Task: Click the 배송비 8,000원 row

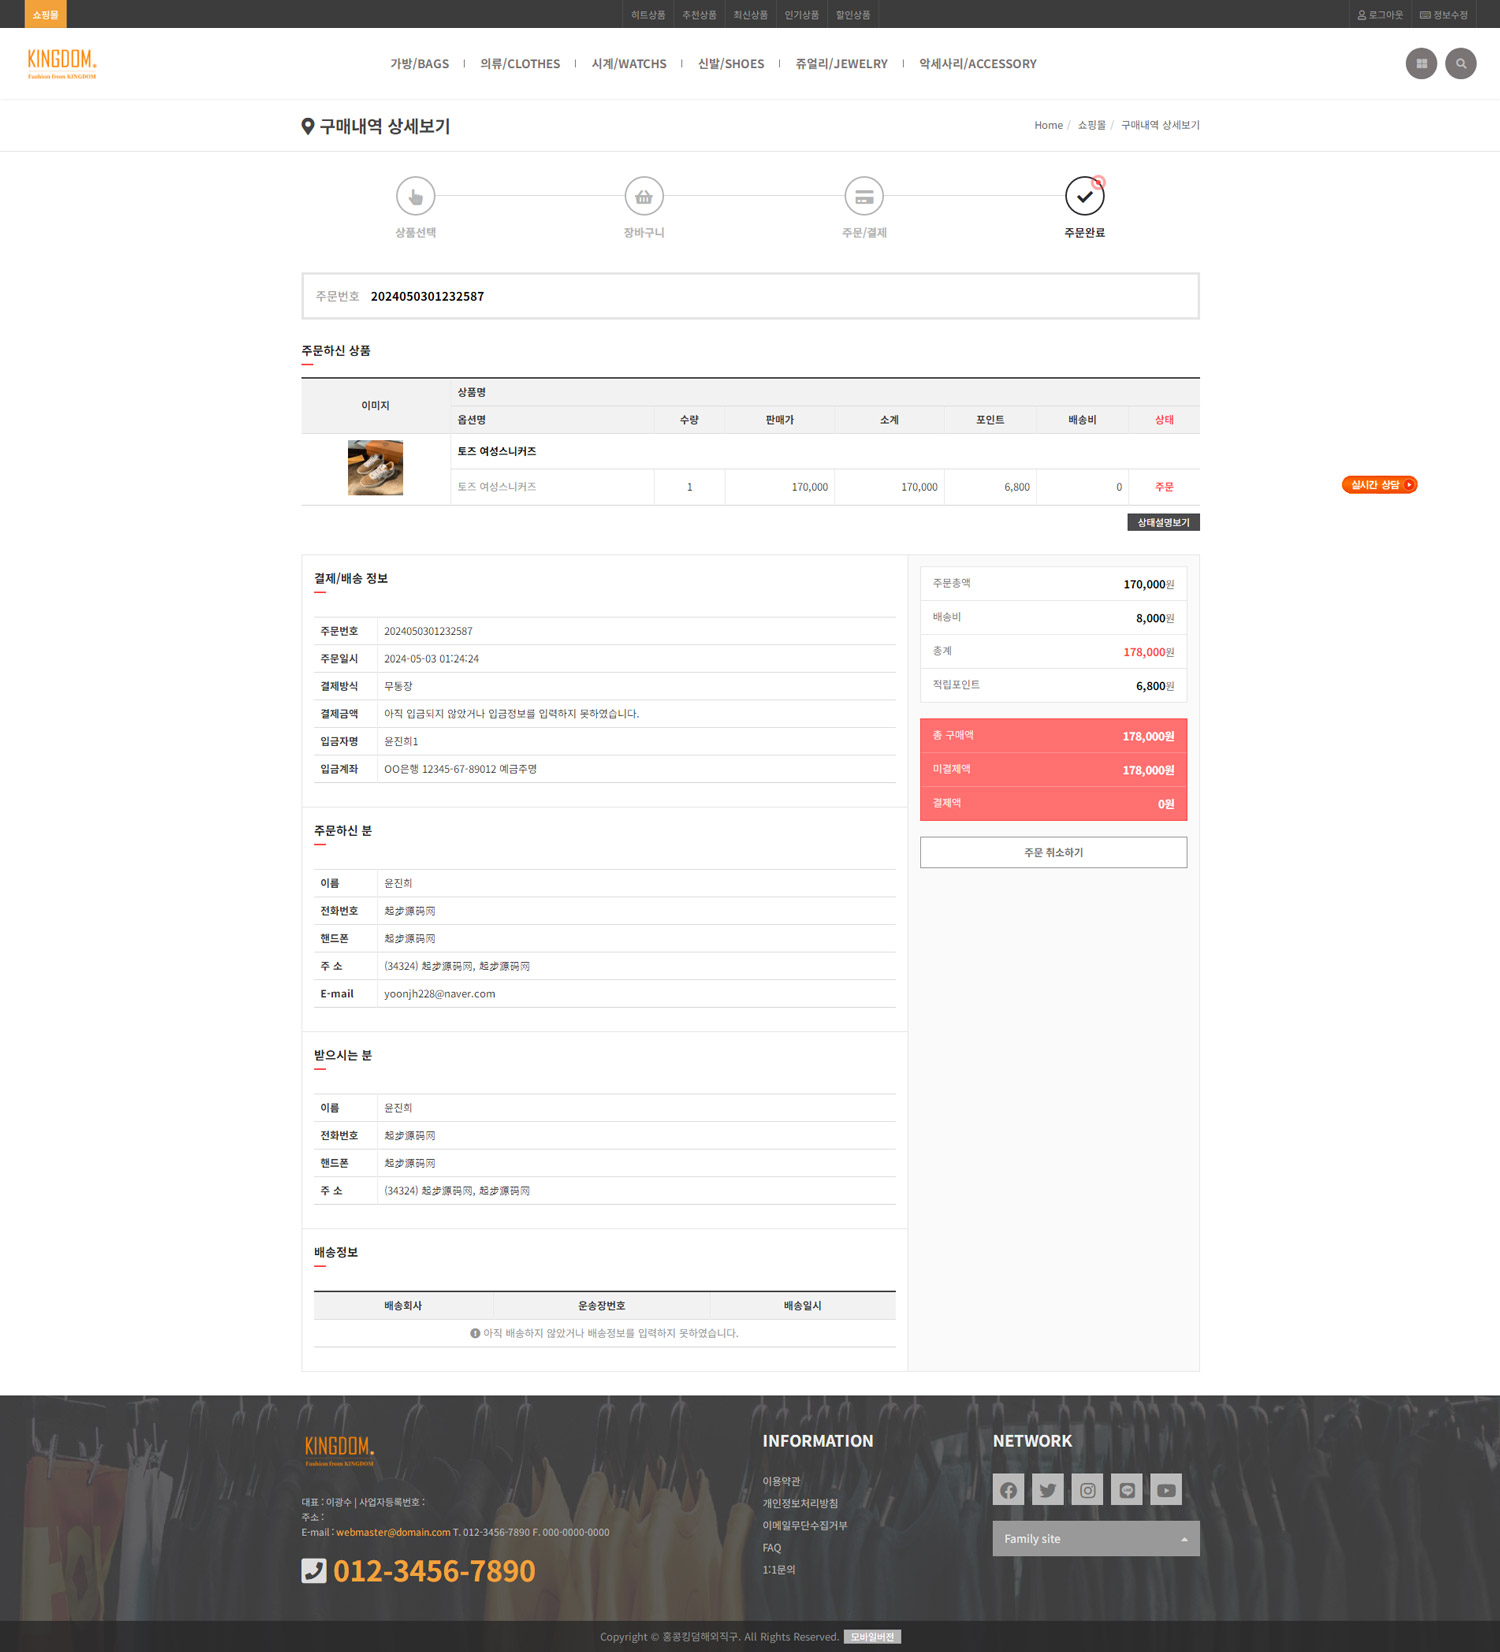Action: point(1053,618)
